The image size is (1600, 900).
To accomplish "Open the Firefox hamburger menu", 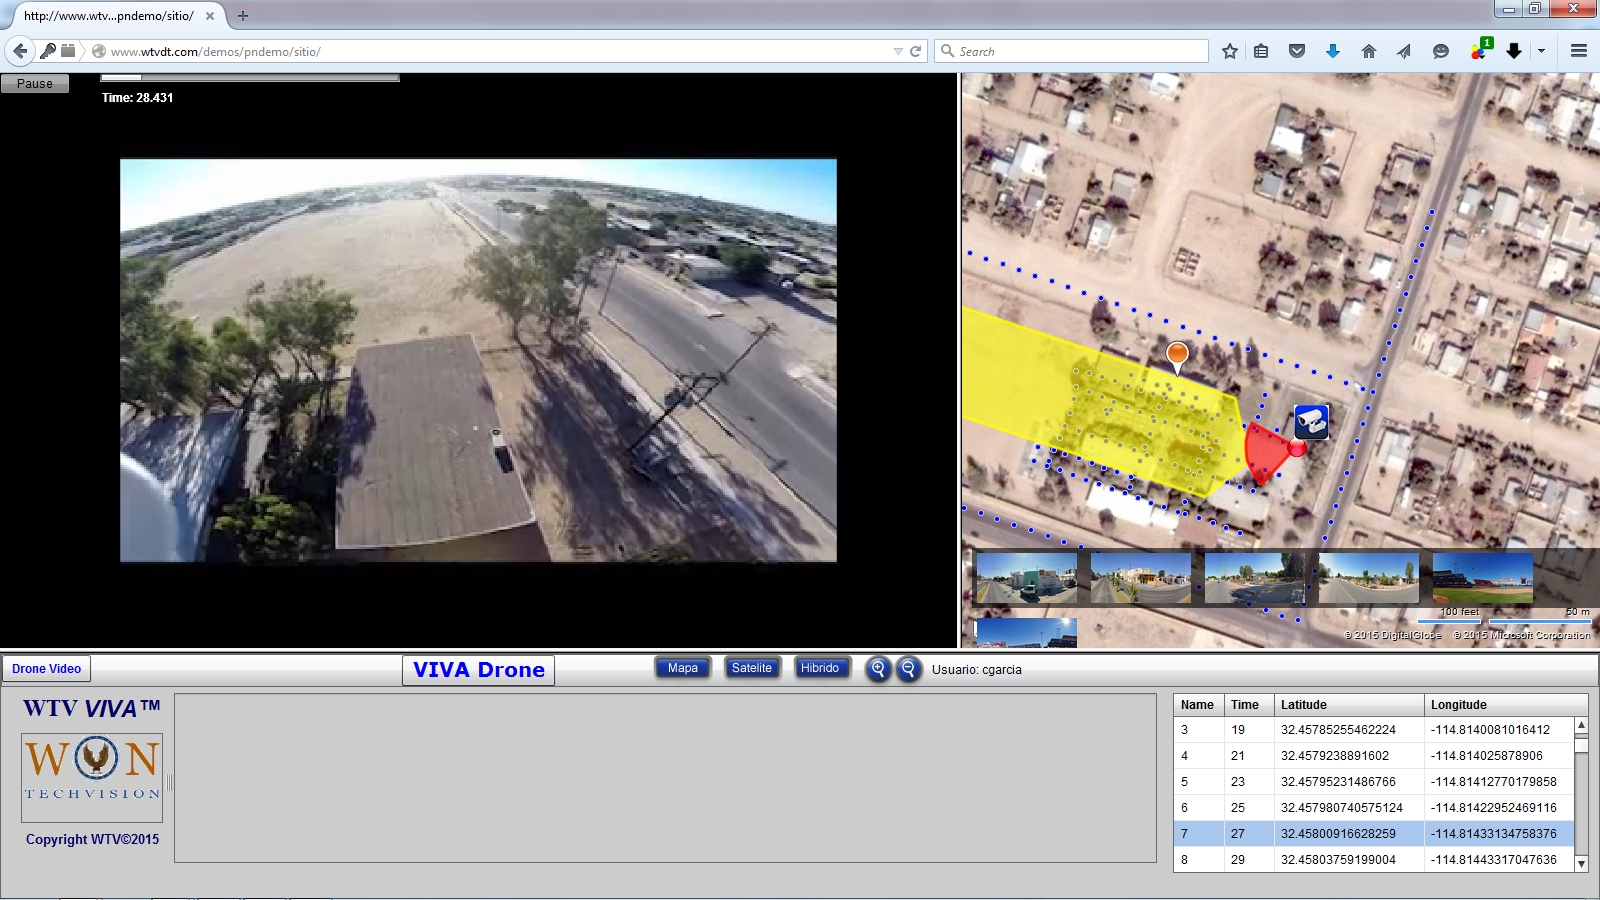I will (x=1579, y=51).
